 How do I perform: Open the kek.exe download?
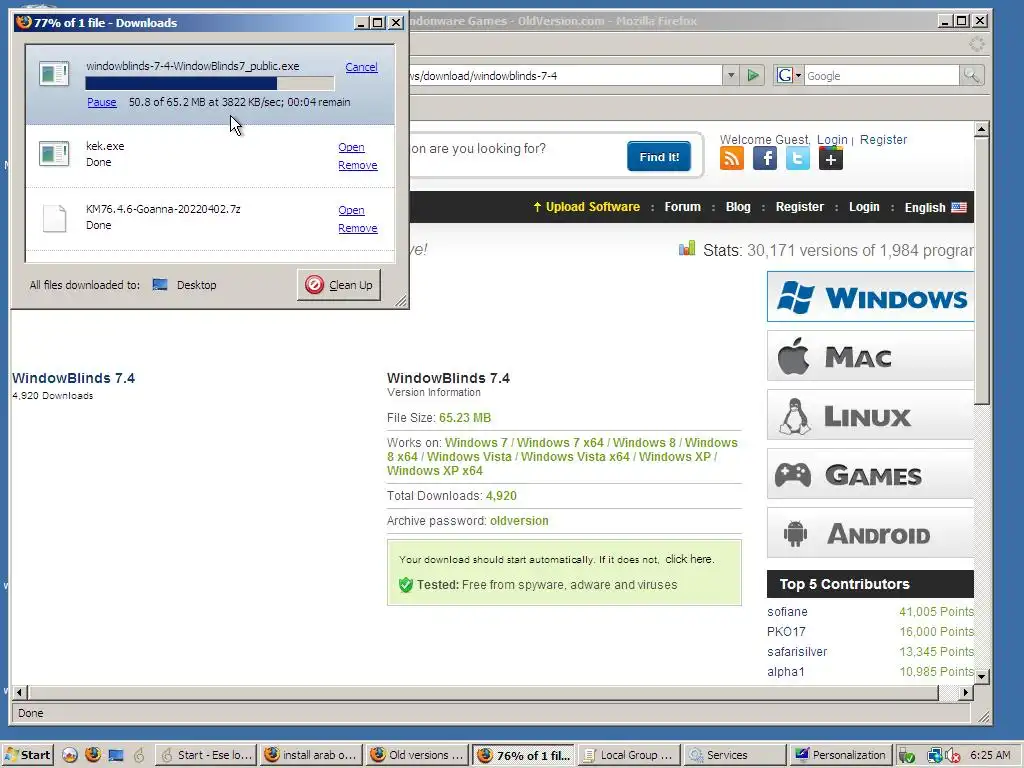(x=351, y=147)
